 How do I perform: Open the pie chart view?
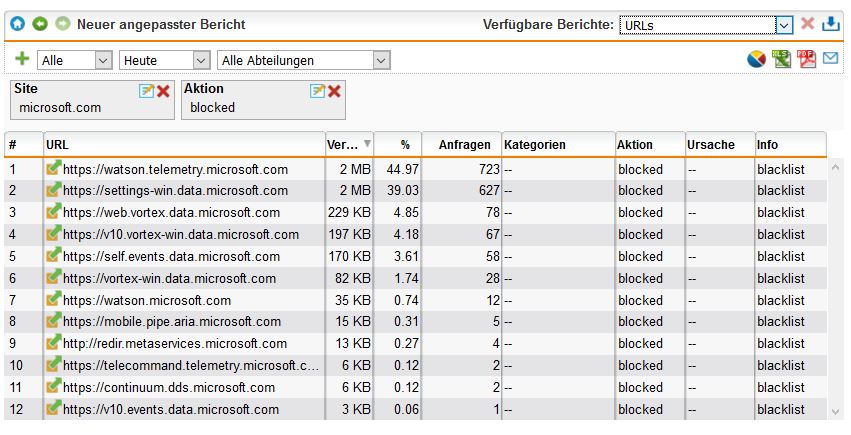[756, 60]
